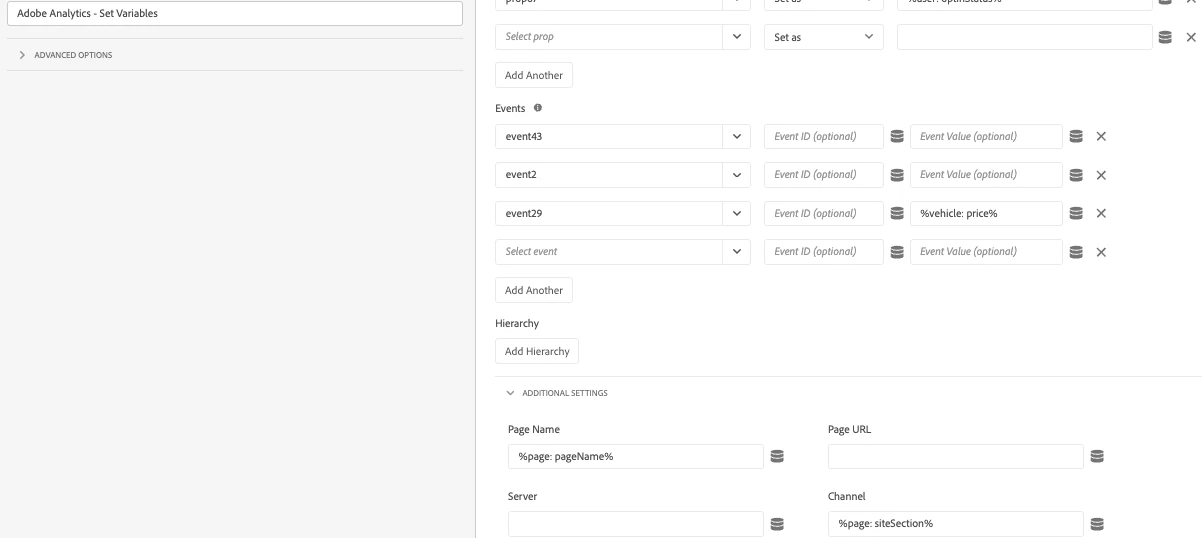Screen dimensions: 1202x538
Task: Focus the Server field
Action: (636, 524)
